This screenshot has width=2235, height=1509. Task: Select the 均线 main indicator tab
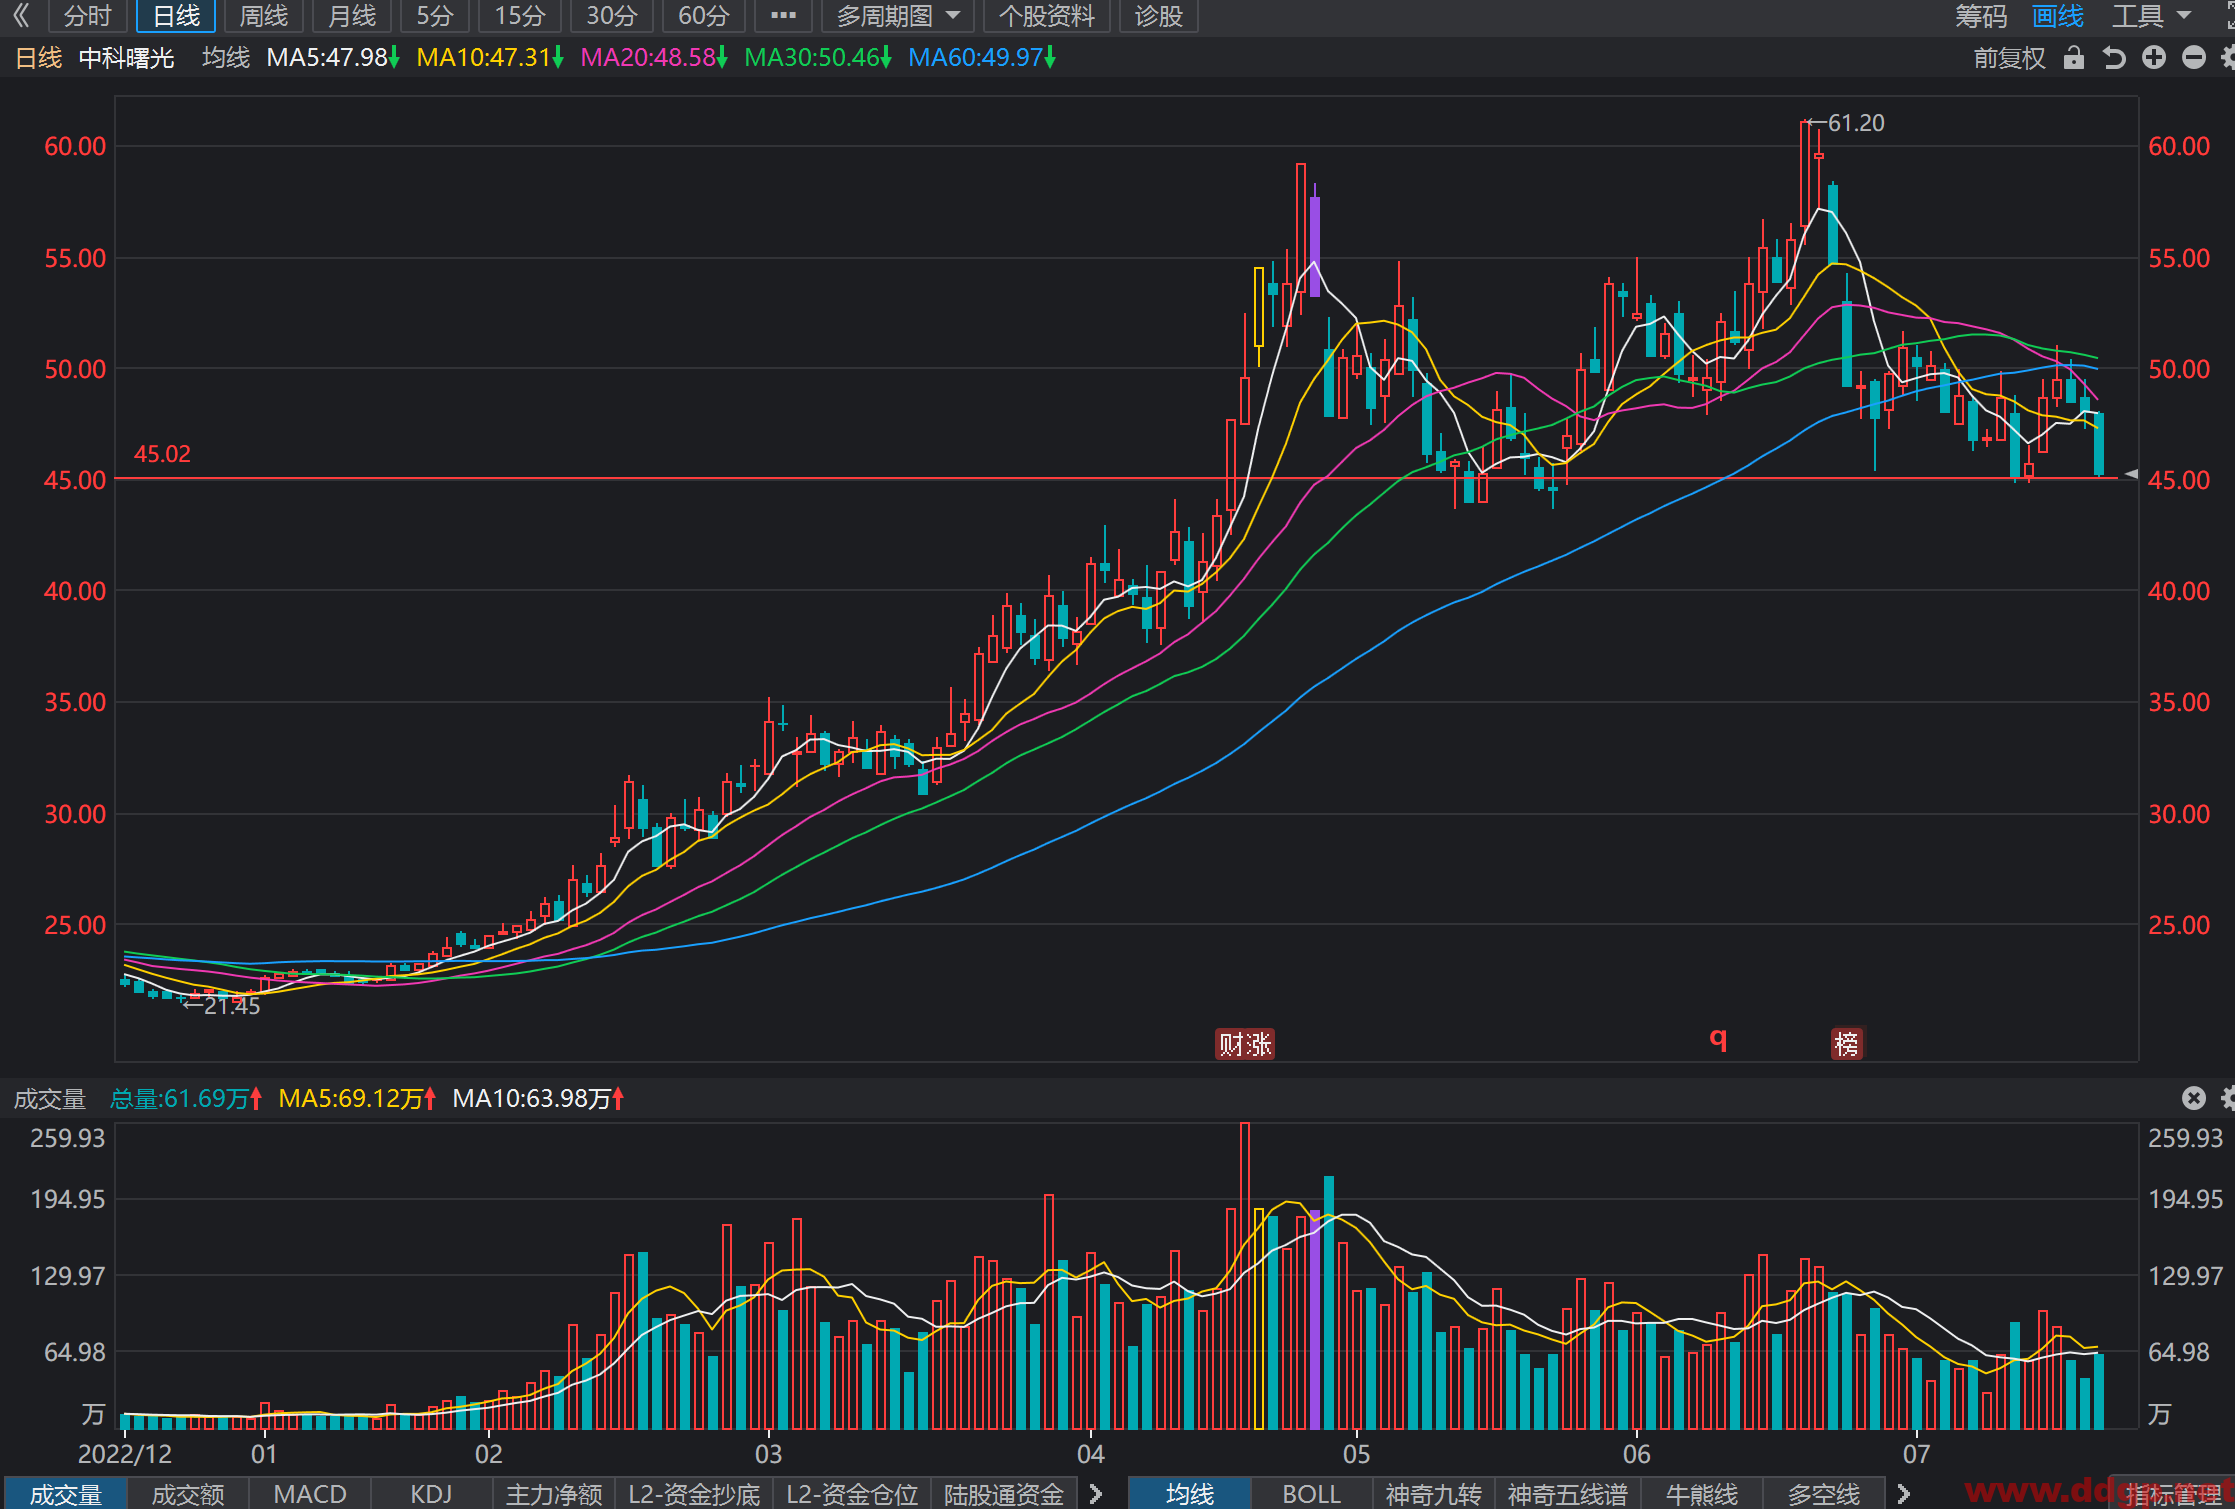[1189, 1493]
